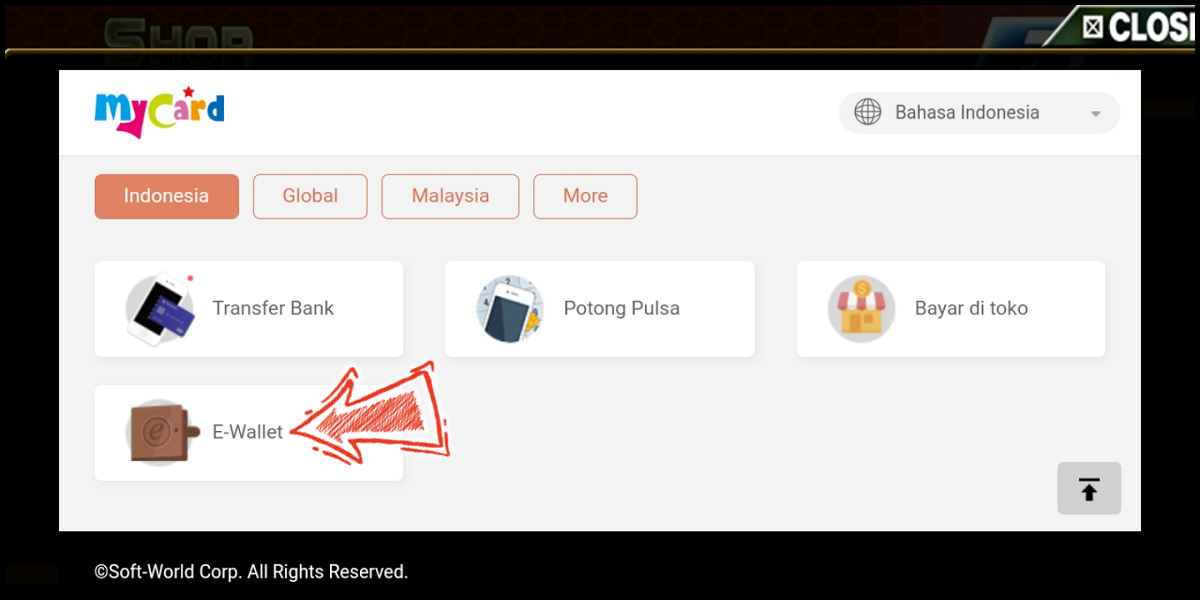Select the Indonesia region tab
The width and height of the screenshot is (1200, 600).
(x=167, y=196)
